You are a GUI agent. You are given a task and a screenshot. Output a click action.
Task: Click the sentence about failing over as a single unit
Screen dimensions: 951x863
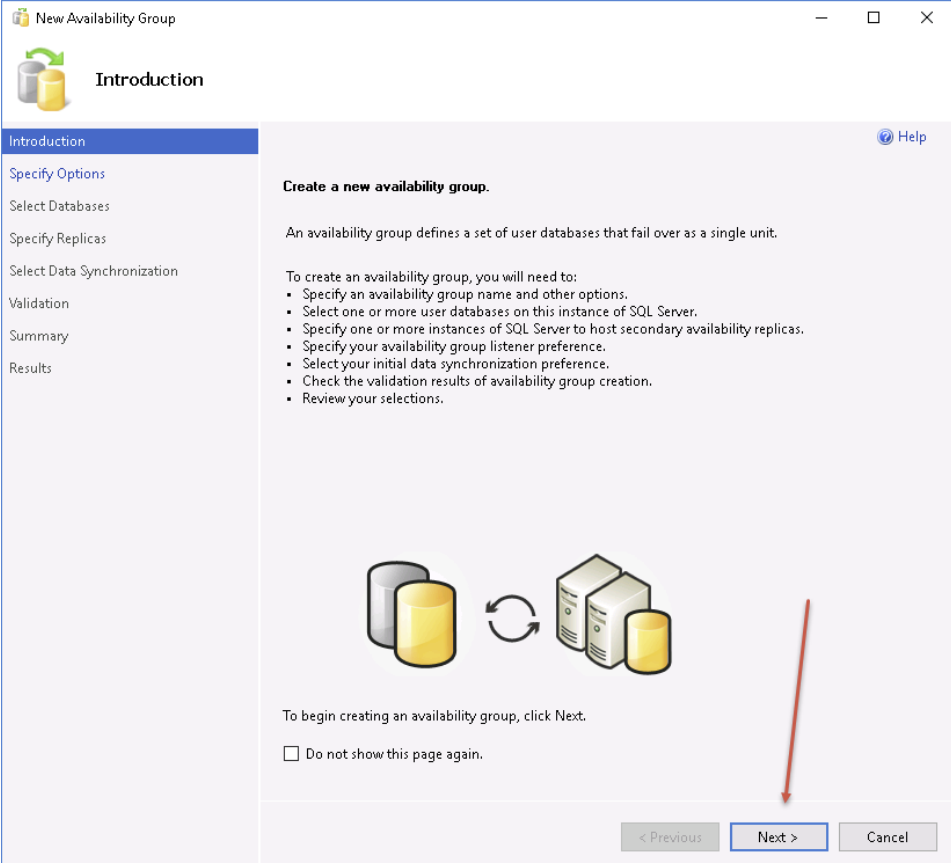click(x=531, y=233)
